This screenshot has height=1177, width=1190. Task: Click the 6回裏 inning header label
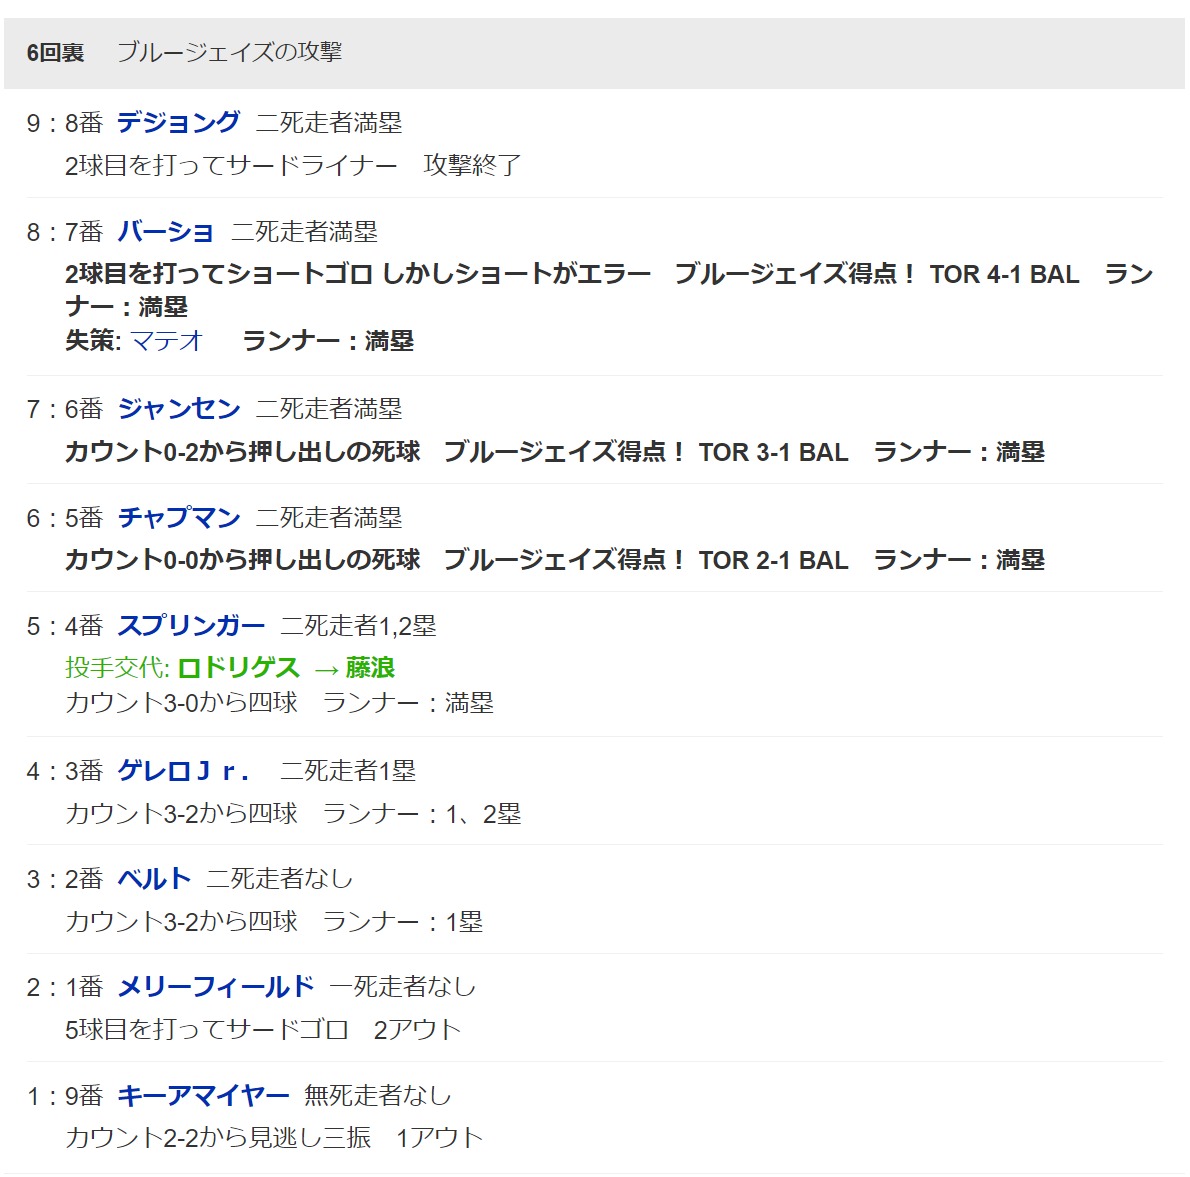(x=55, y=52)
